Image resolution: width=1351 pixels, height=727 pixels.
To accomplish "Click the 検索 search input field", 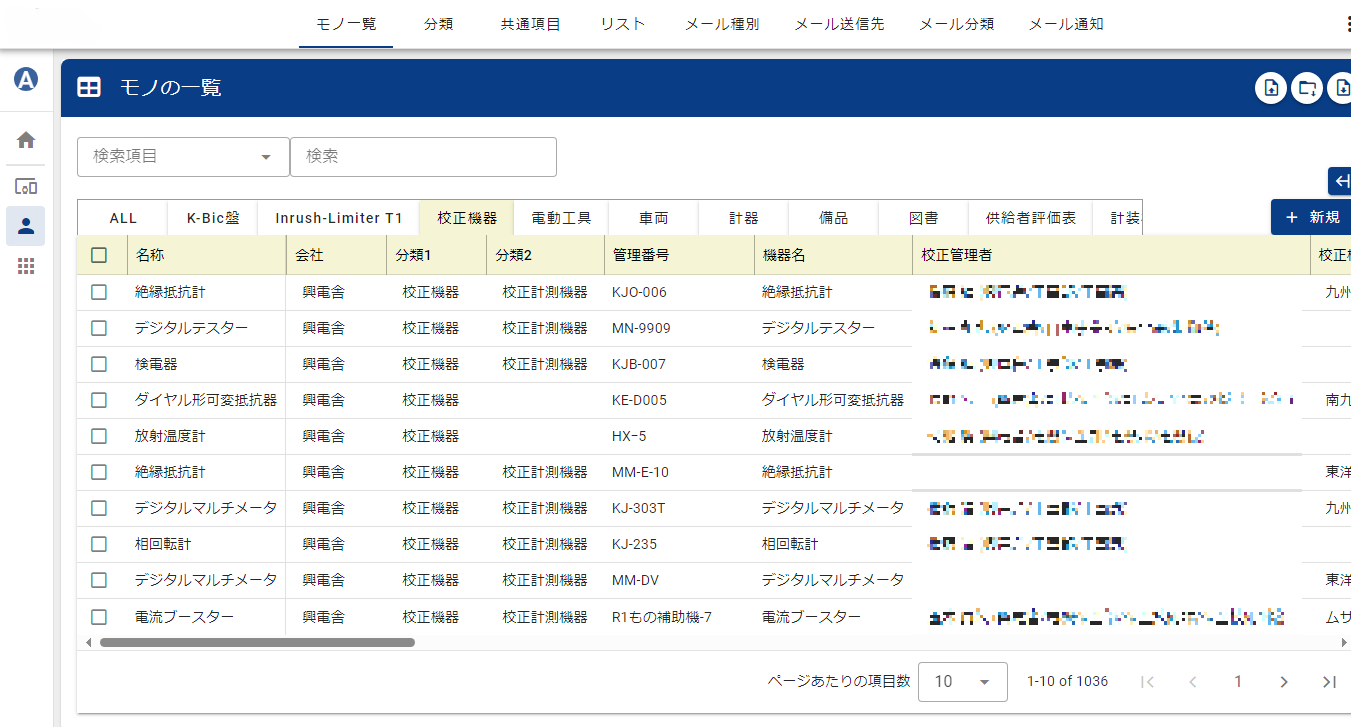I will point(423,157).
